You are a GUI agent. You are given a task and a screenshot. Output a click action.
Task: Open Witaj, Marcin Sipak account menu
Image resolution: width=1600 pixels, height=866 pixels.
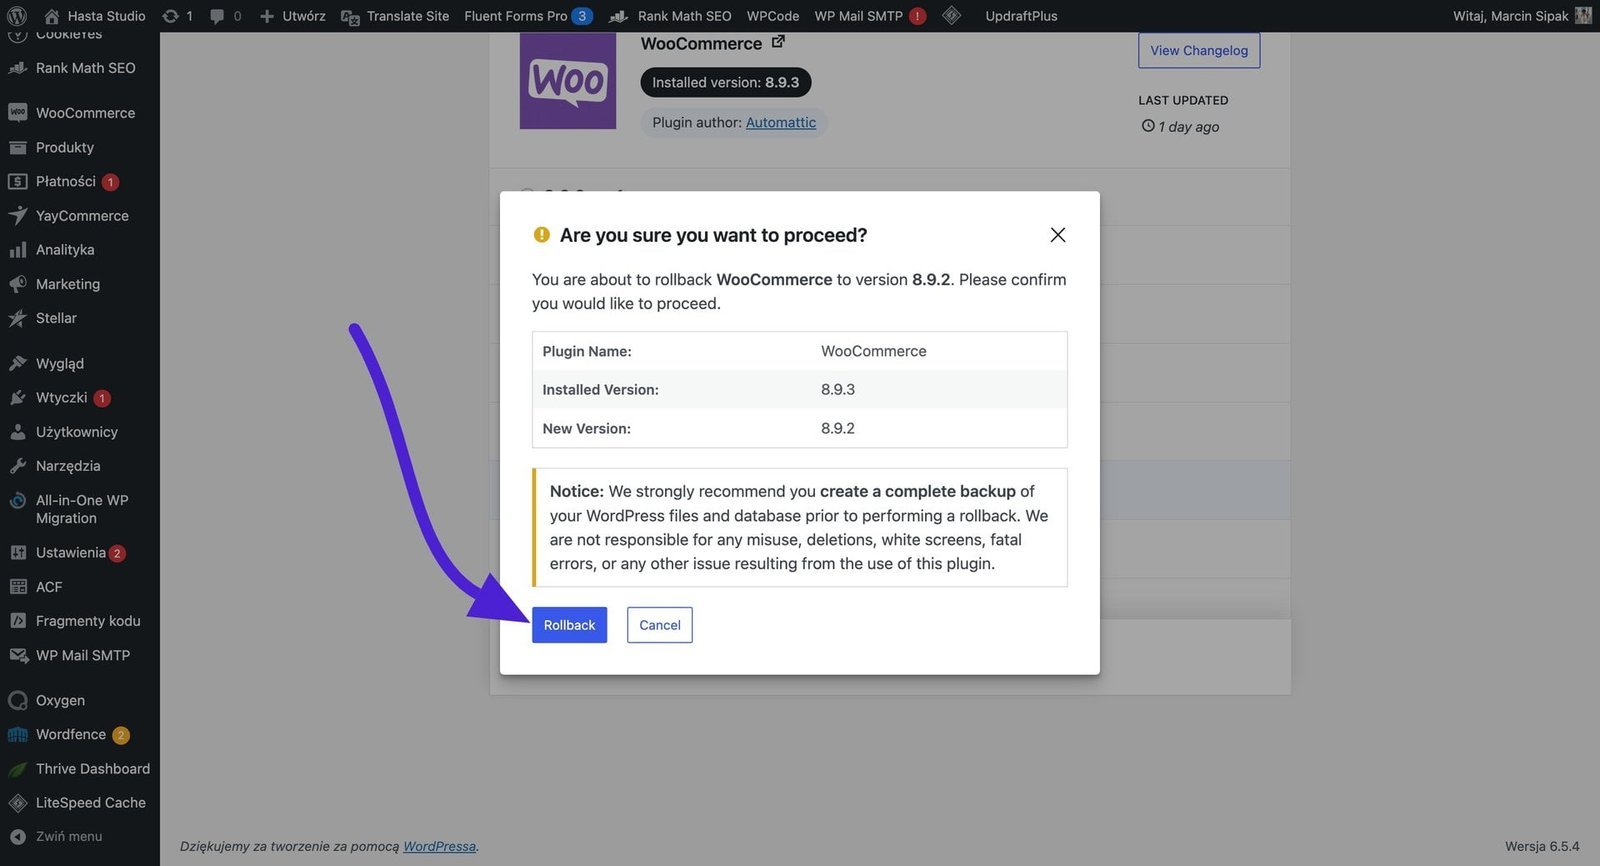(x=1510, y=16)
